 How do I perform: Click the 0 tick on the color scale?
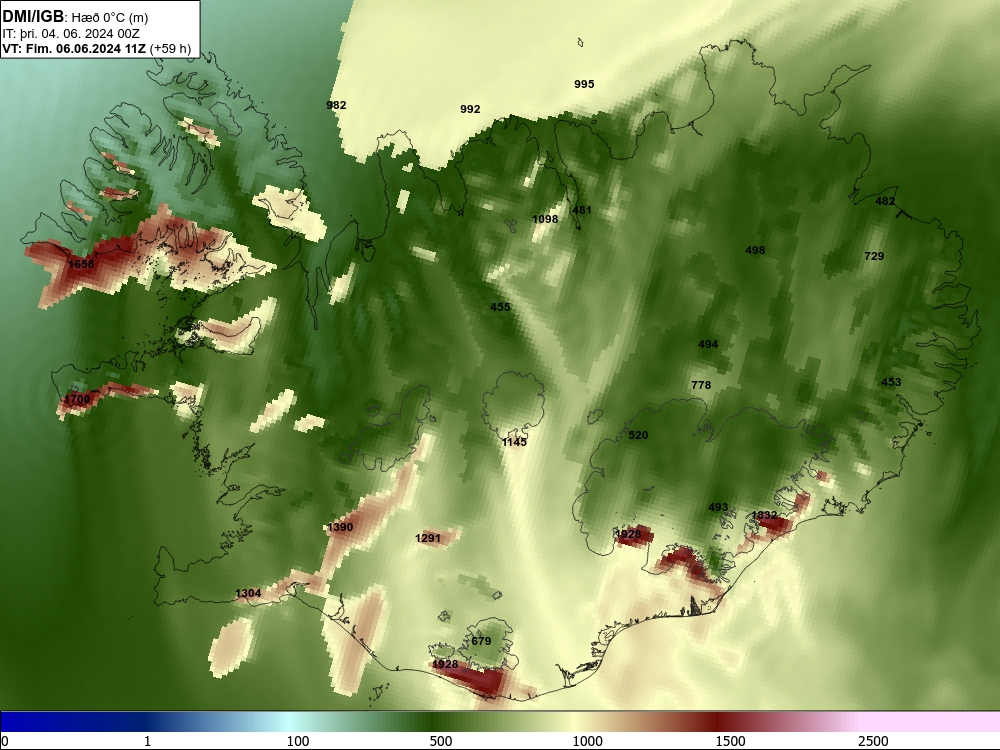tap(6, 741)
